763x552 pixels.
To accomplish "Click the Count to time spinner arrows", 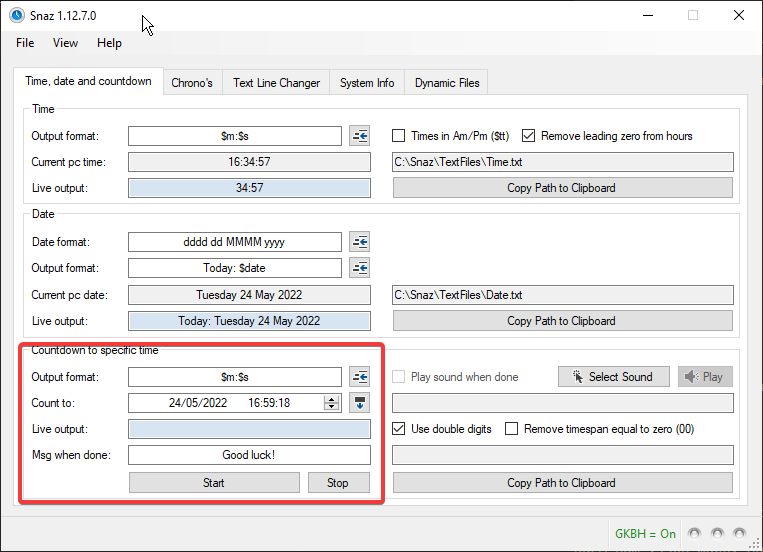I will click(332, 403).
